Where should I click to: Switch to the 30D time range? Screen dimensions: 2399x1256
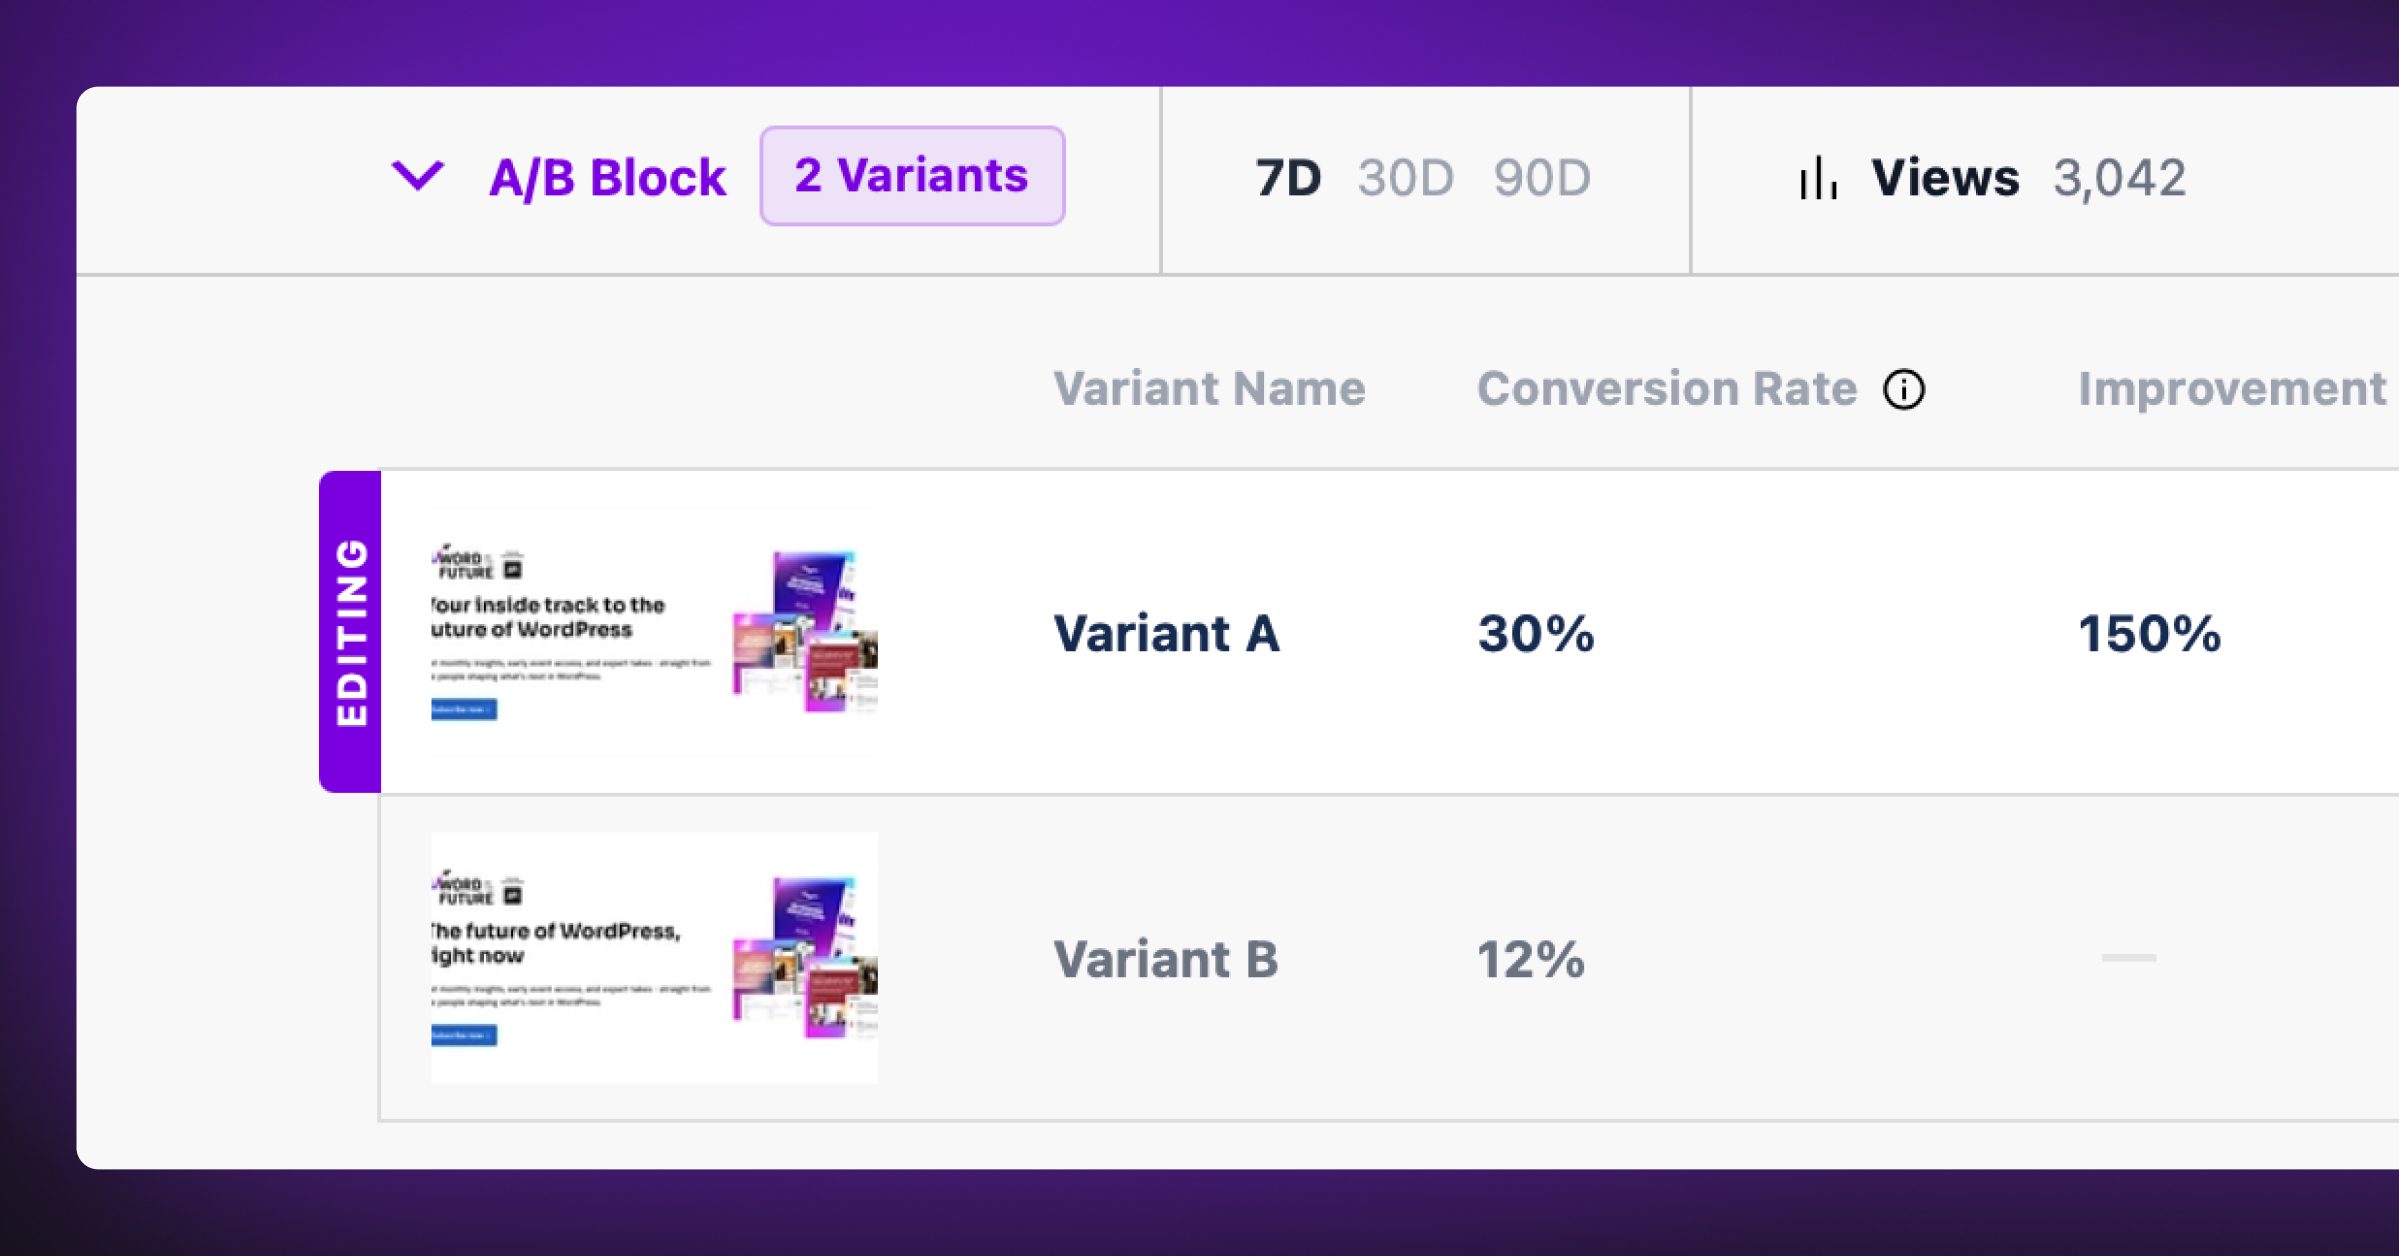coord(1405,178)
